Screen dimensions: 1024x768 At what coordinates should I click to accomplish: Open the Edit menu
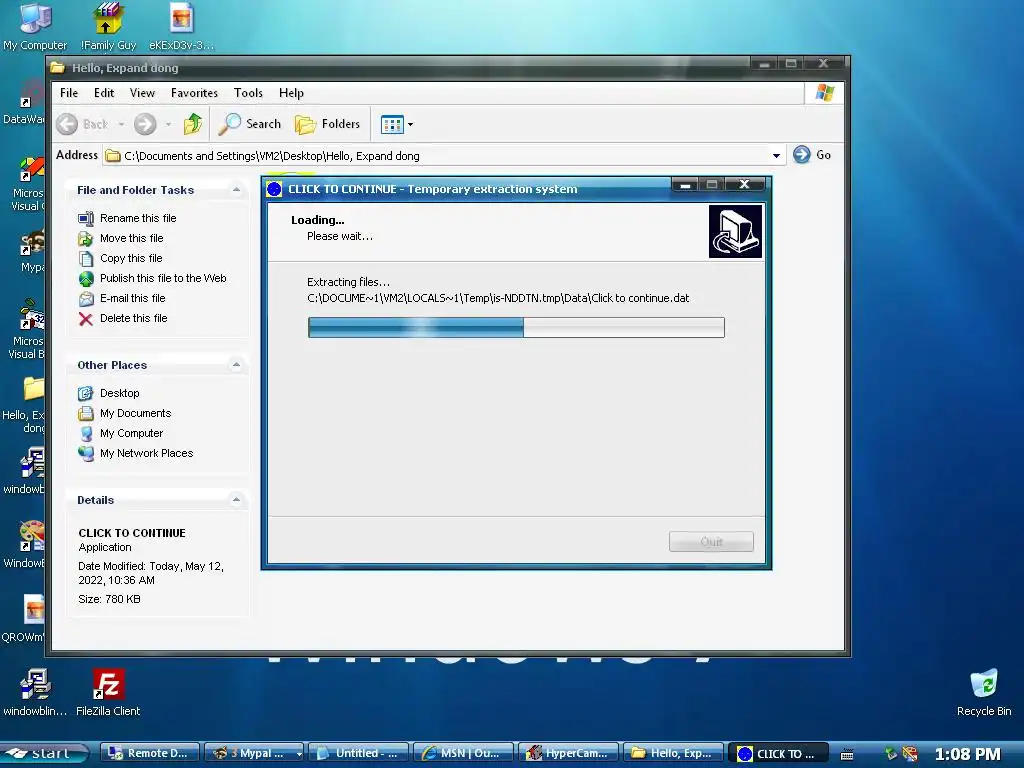point(104,93)
